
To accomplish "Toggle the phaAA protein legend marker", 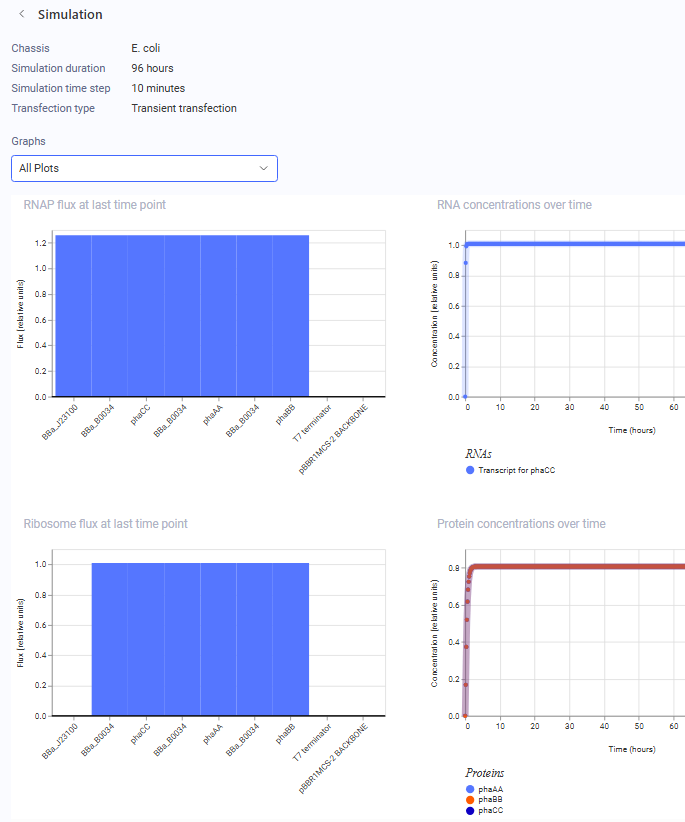I will (470, 789).
